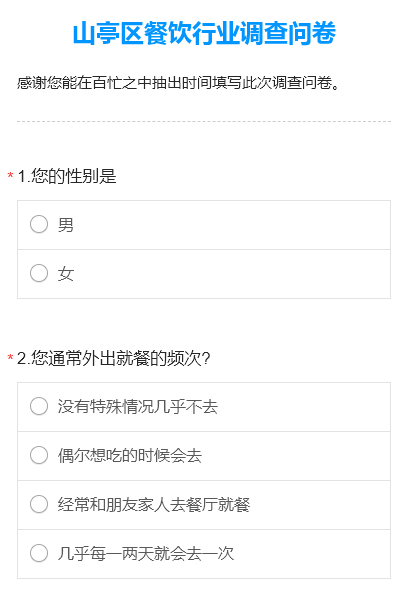Click the red asterisk beside question 1
The image size is (405, 613).
point(11,176)
